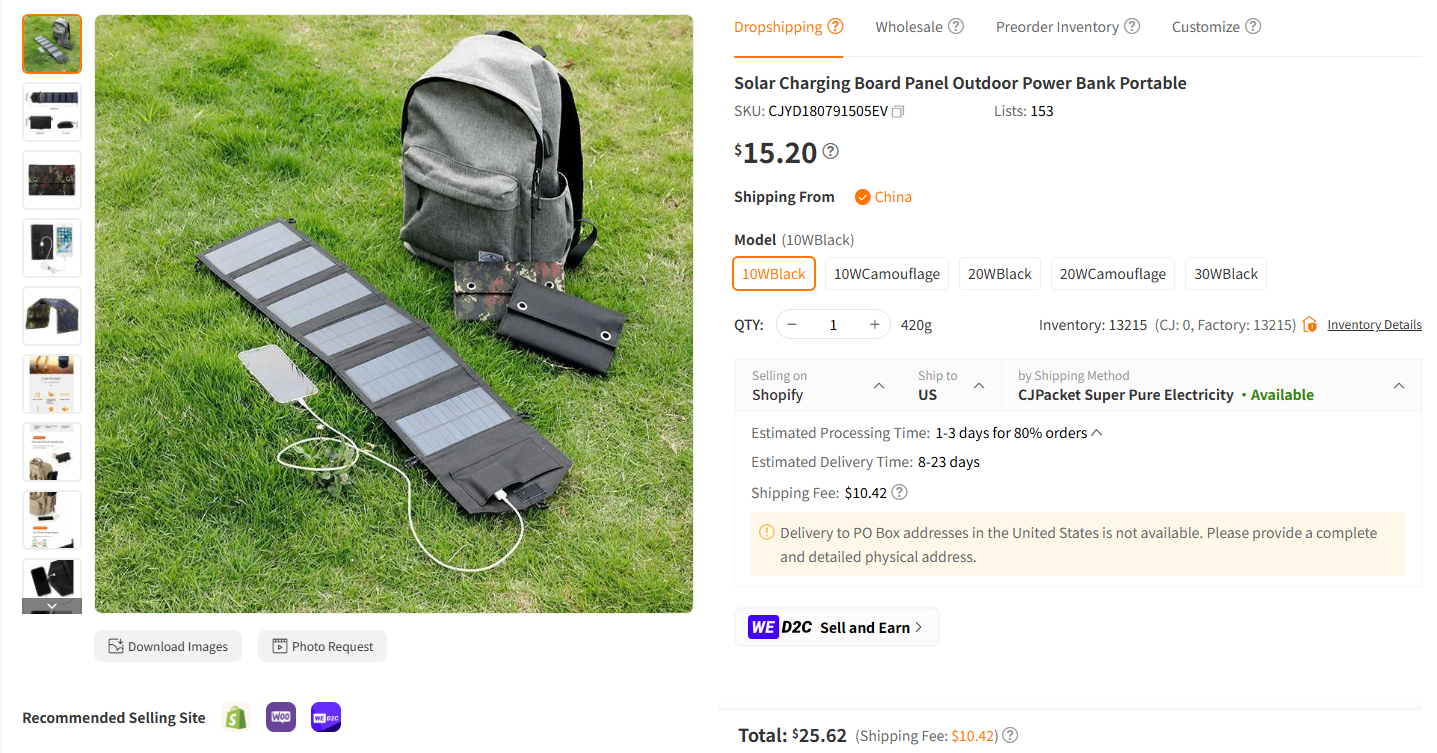Screen dimensions: 1437x753
Task: Choose China as the shipping origin
Action: coord(882,196)
